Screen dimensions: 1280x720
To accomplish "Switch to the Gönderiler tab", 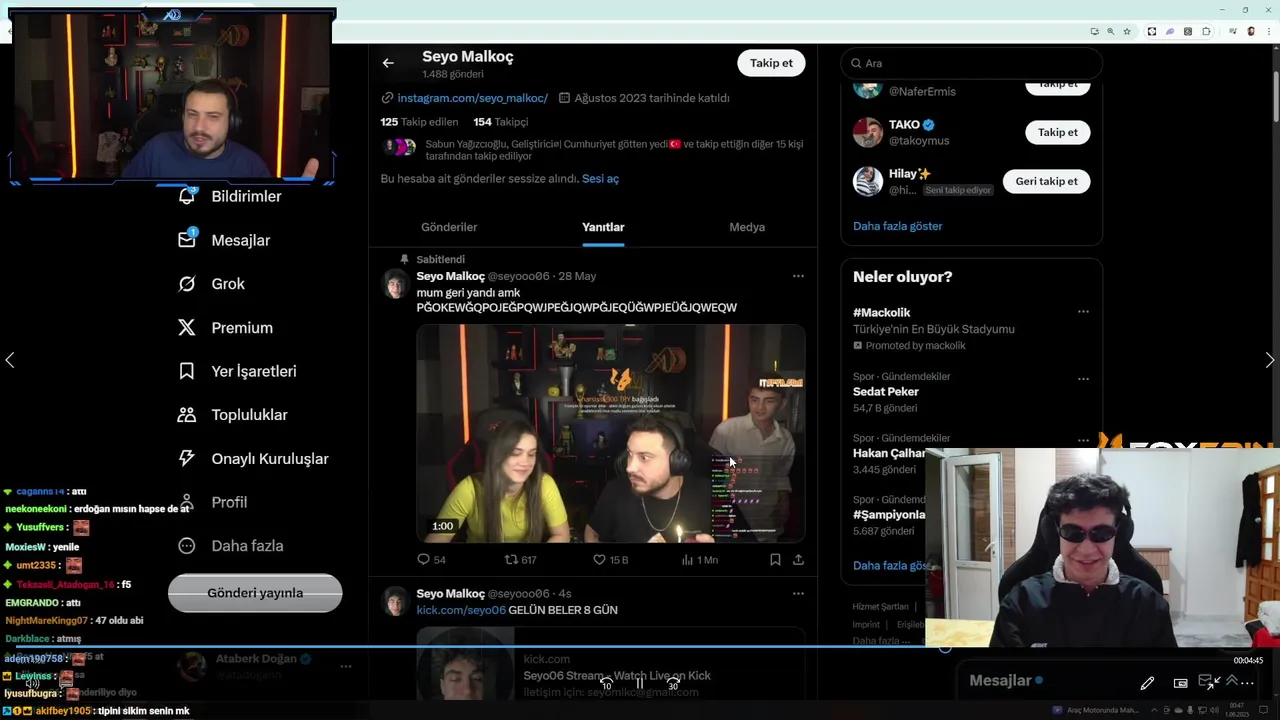I will 449,227.
